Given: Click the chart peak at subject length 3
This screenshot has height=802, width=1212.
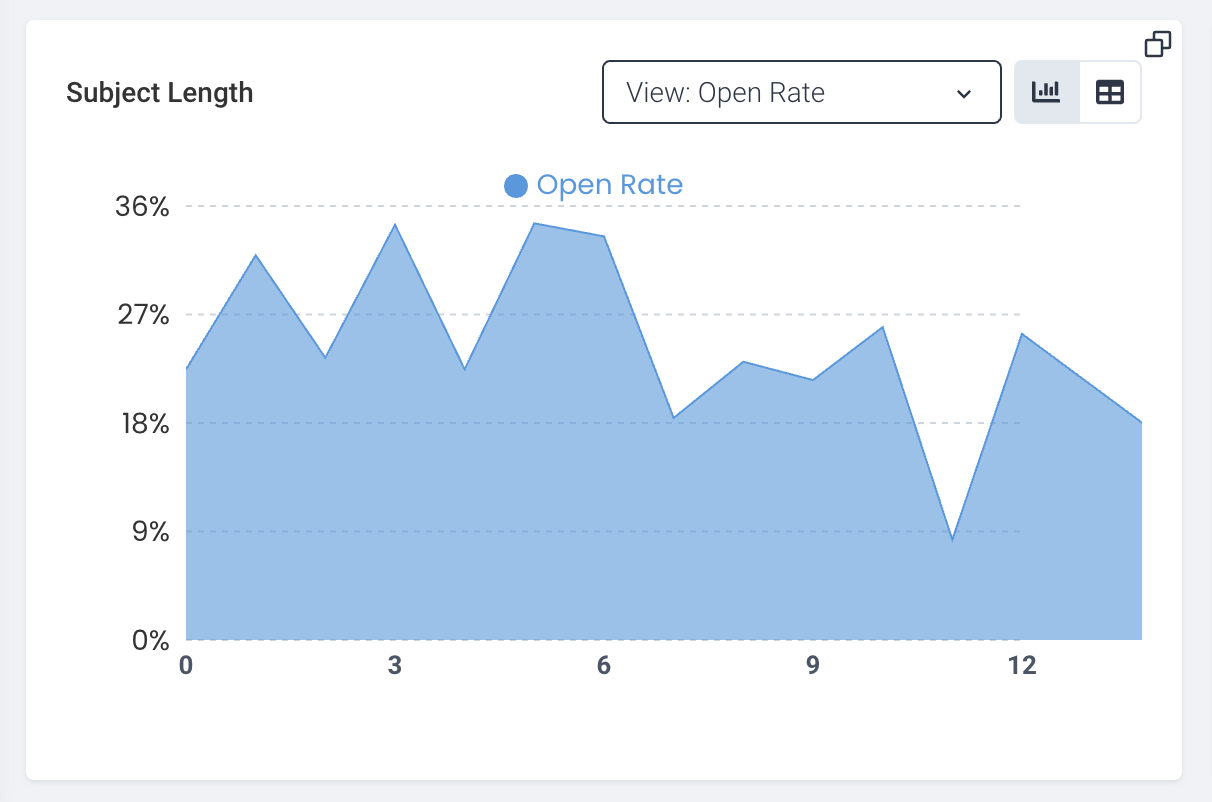Looking at the screenshot, I should pyautogui.click(x=395, y=225).
